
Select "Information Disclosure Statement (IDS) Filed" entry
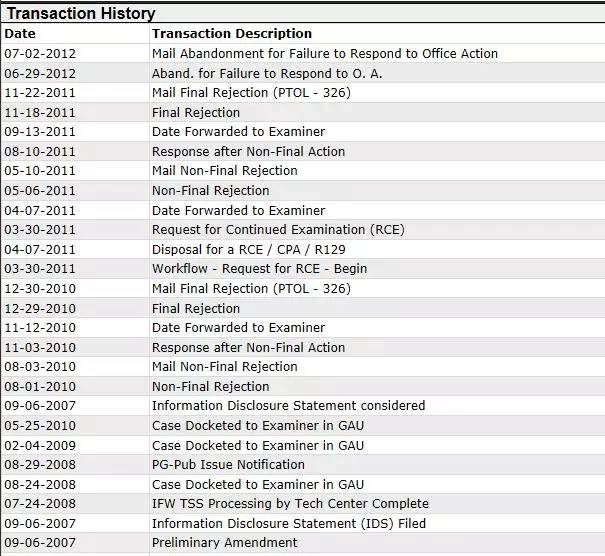click(x=288, y=523)
